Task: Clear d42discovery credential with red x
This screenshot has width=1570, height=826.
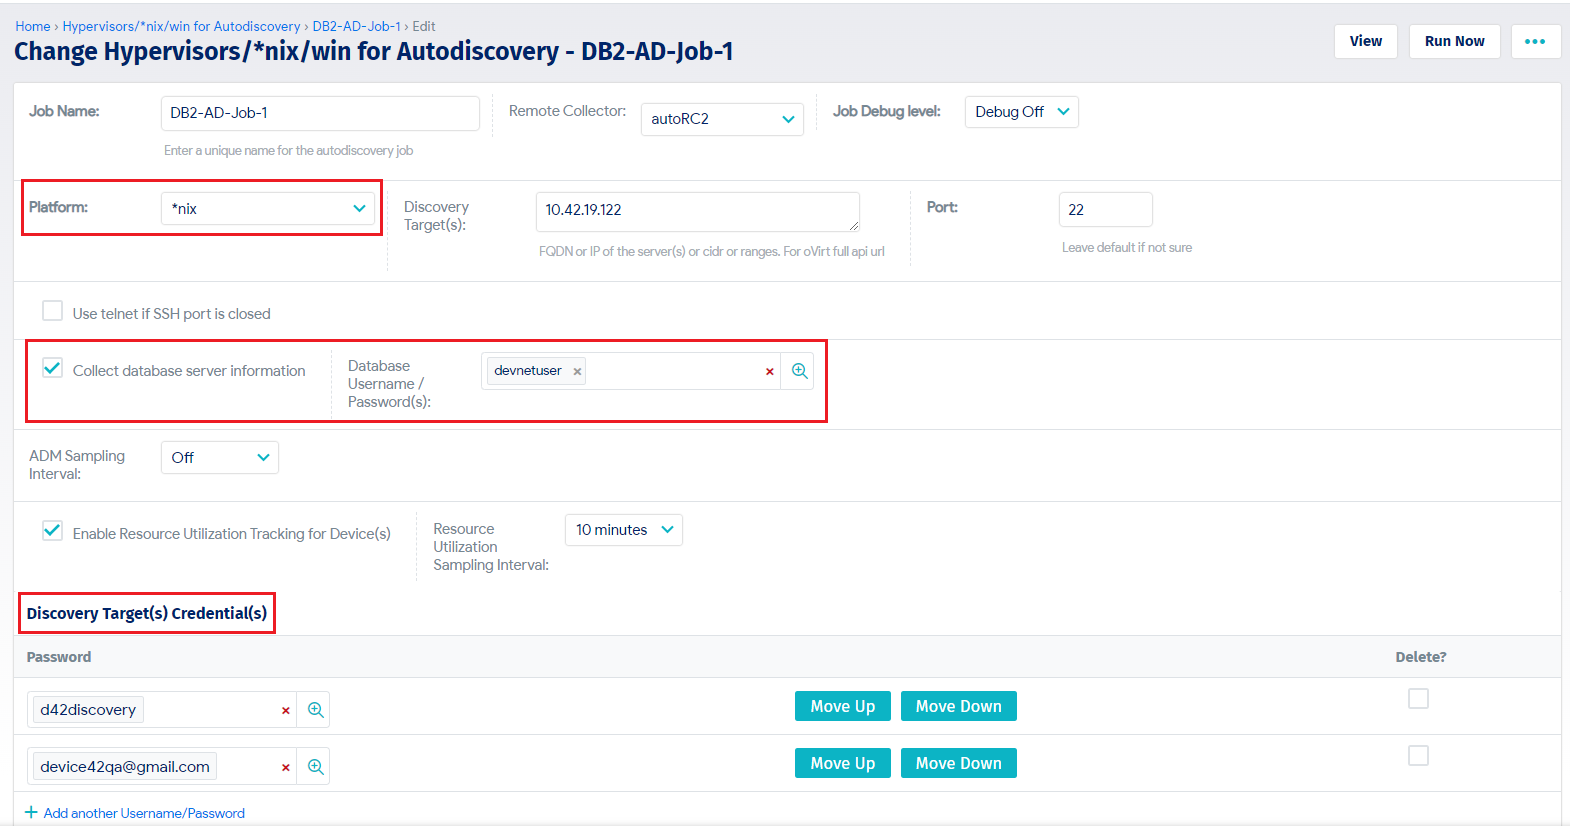Action: (x=285, y=710)
